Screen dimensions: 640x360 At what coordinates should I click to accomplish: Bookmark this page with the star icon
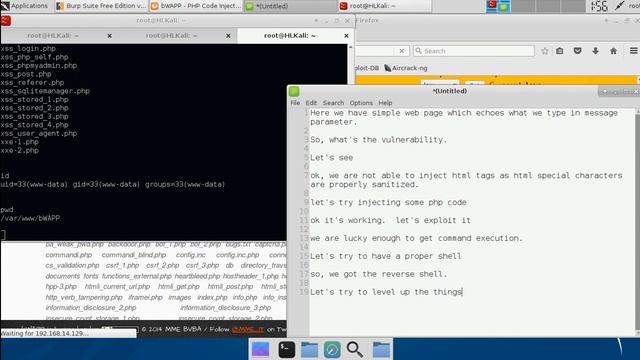[545, 51]
